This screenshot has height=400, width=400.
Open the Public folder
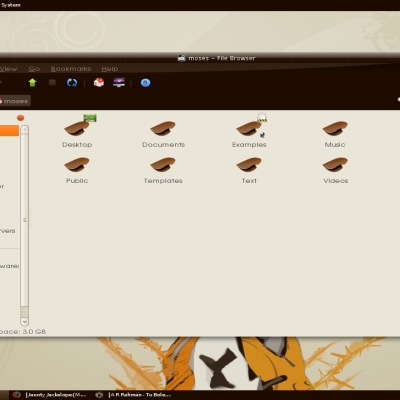tap(77, 171)
